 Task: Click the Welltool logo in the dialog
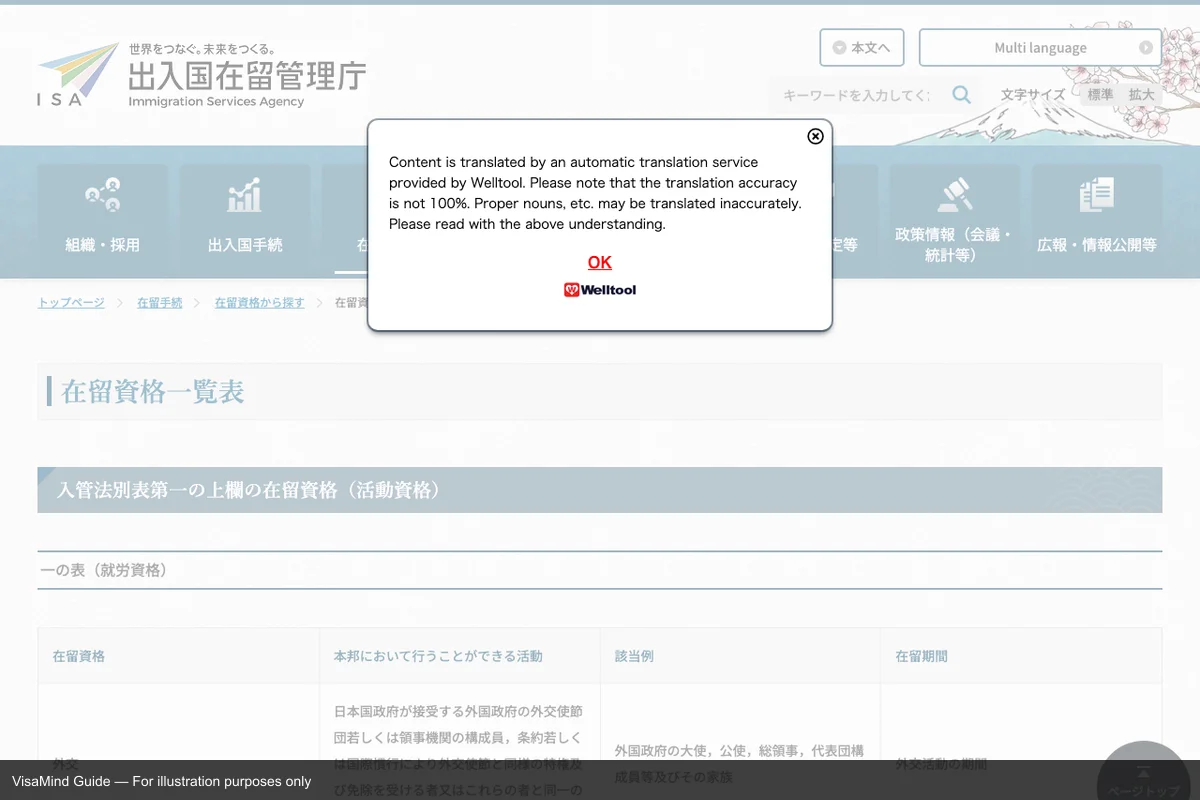(x=599, y=289)
